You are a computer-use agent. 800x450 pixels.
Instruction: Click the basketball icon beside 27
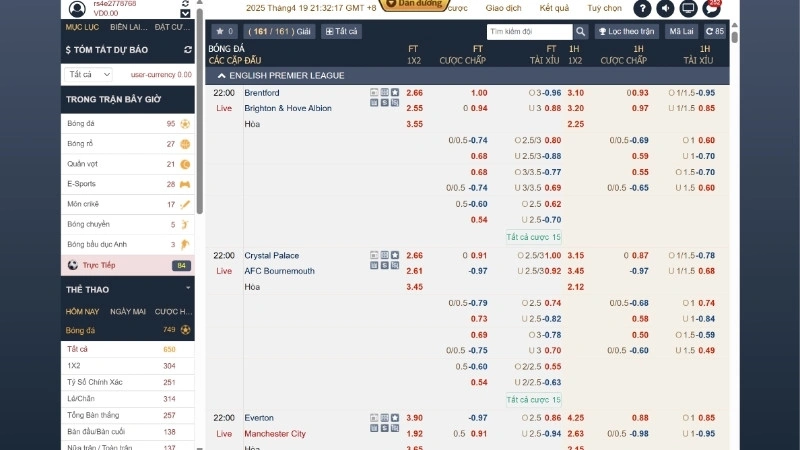[x=185, y=144]
